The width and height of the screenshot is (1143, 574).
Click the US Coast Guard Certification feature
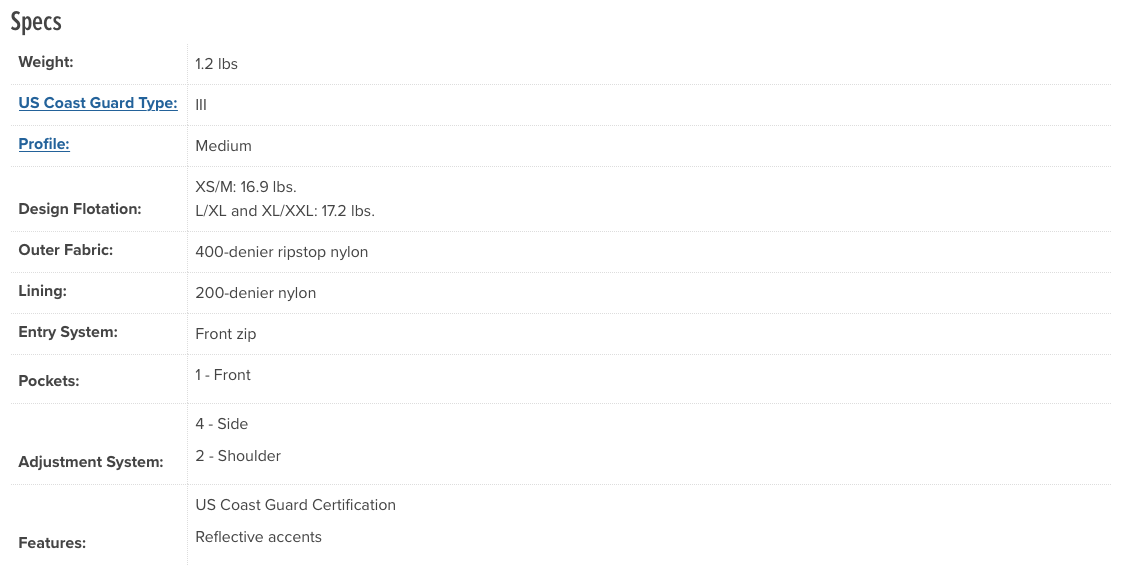[296, 505]
